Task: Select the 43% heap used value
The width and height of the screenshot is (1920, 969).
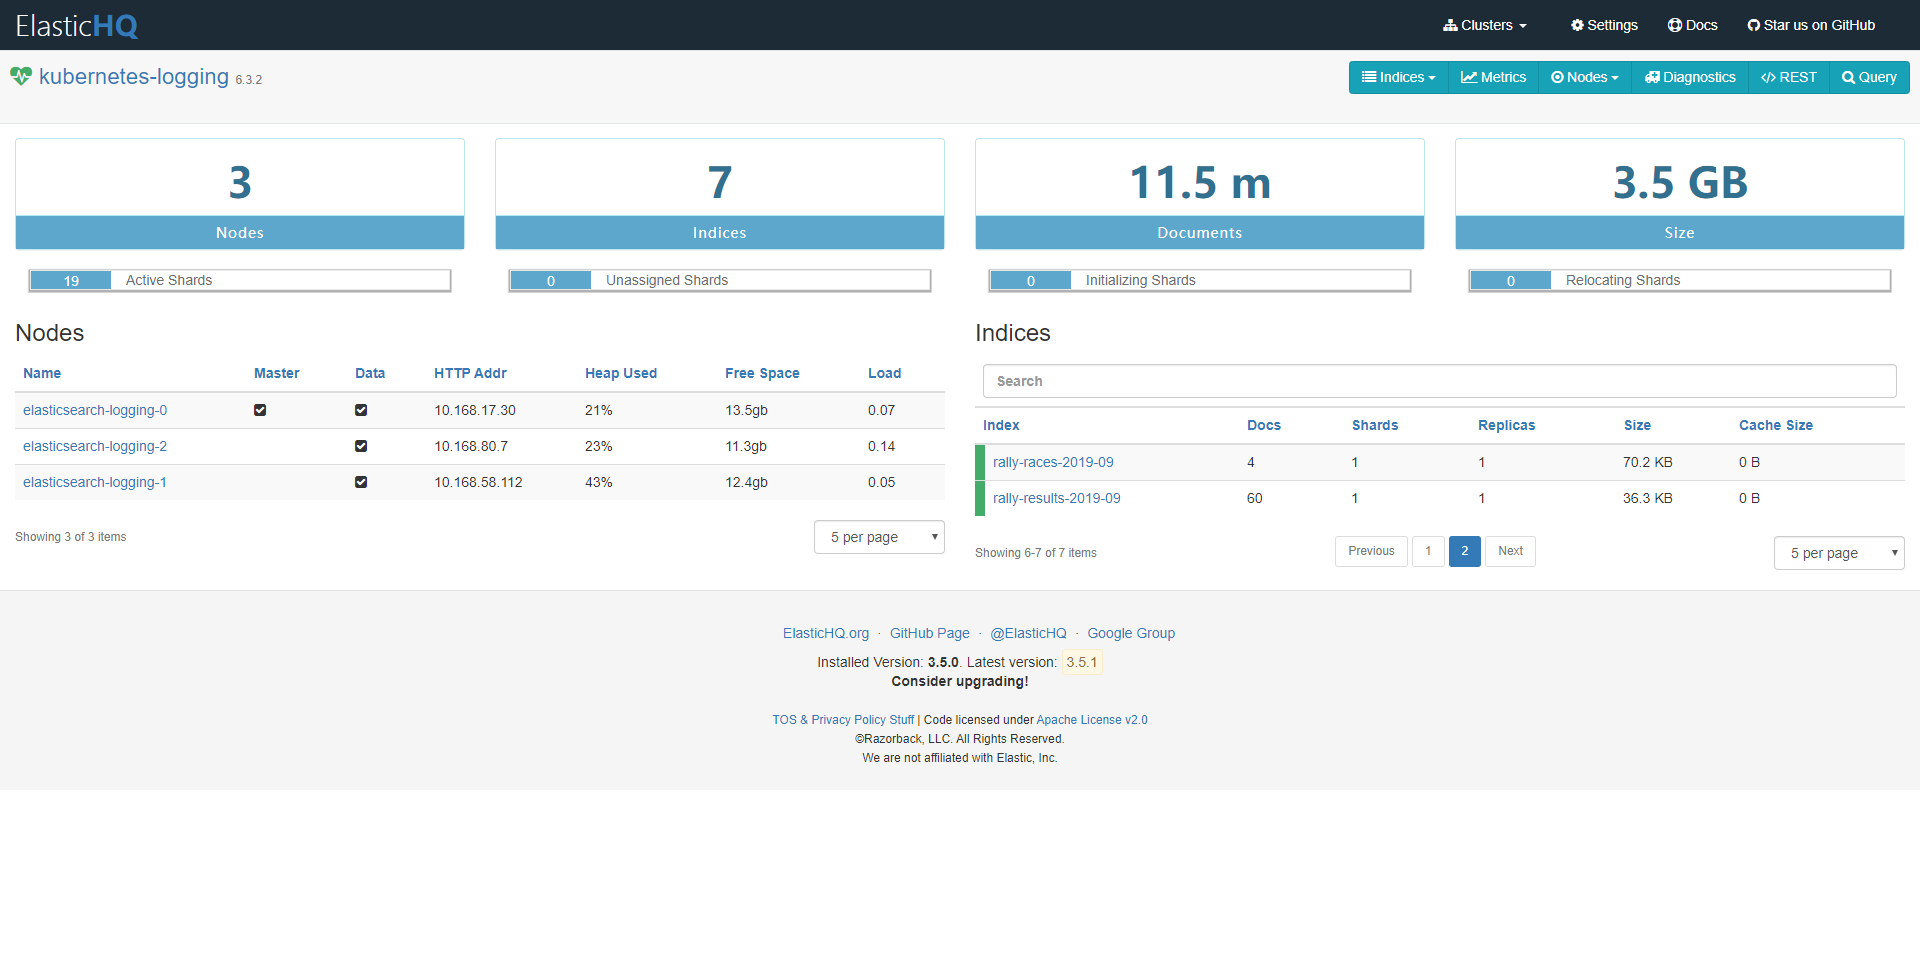Action: (599, 482)
